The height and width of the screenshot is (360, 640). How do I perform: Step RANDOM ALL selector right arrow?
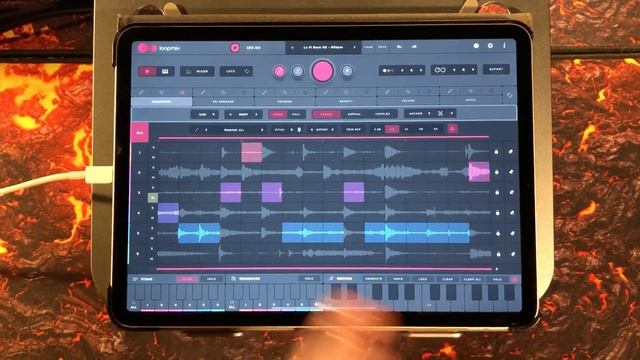pyautogui.click(x=262, y=130)
